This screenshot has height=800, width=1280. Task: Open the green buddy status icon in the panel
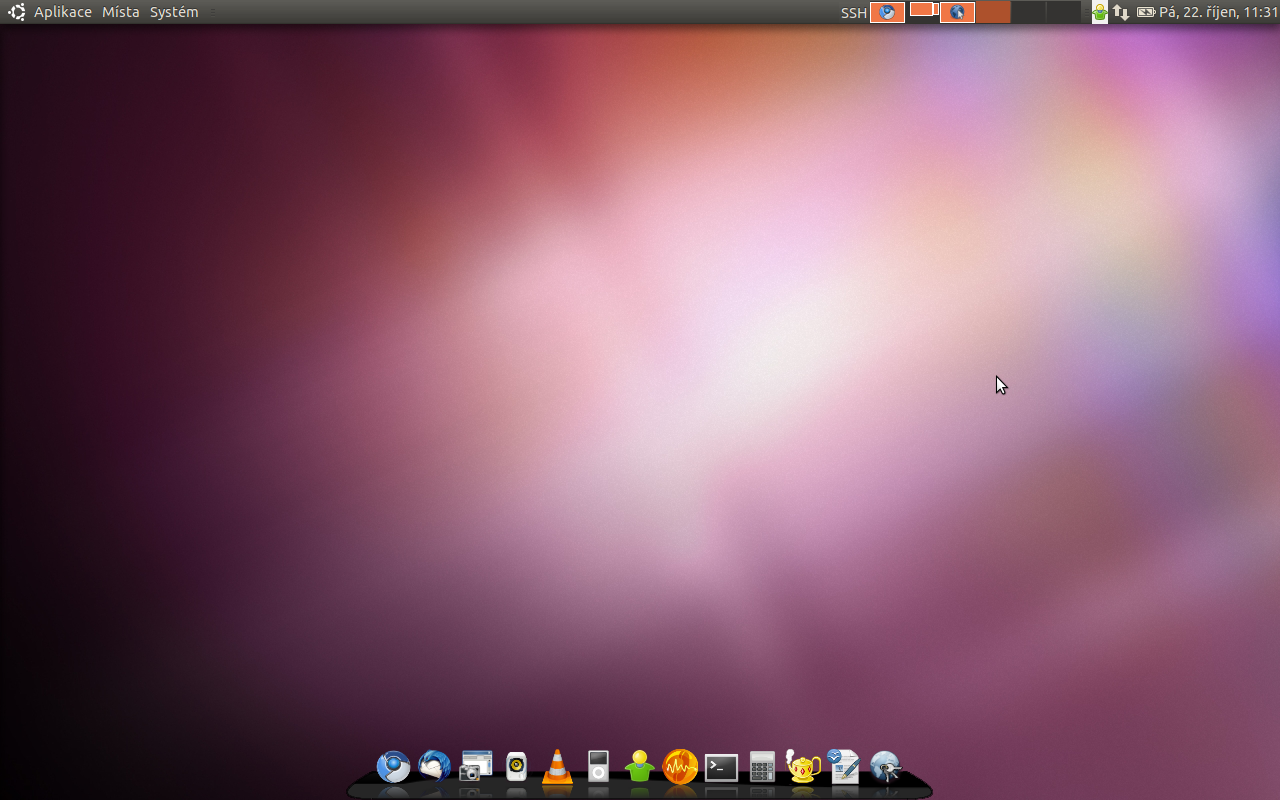[x=1100, y=13]
